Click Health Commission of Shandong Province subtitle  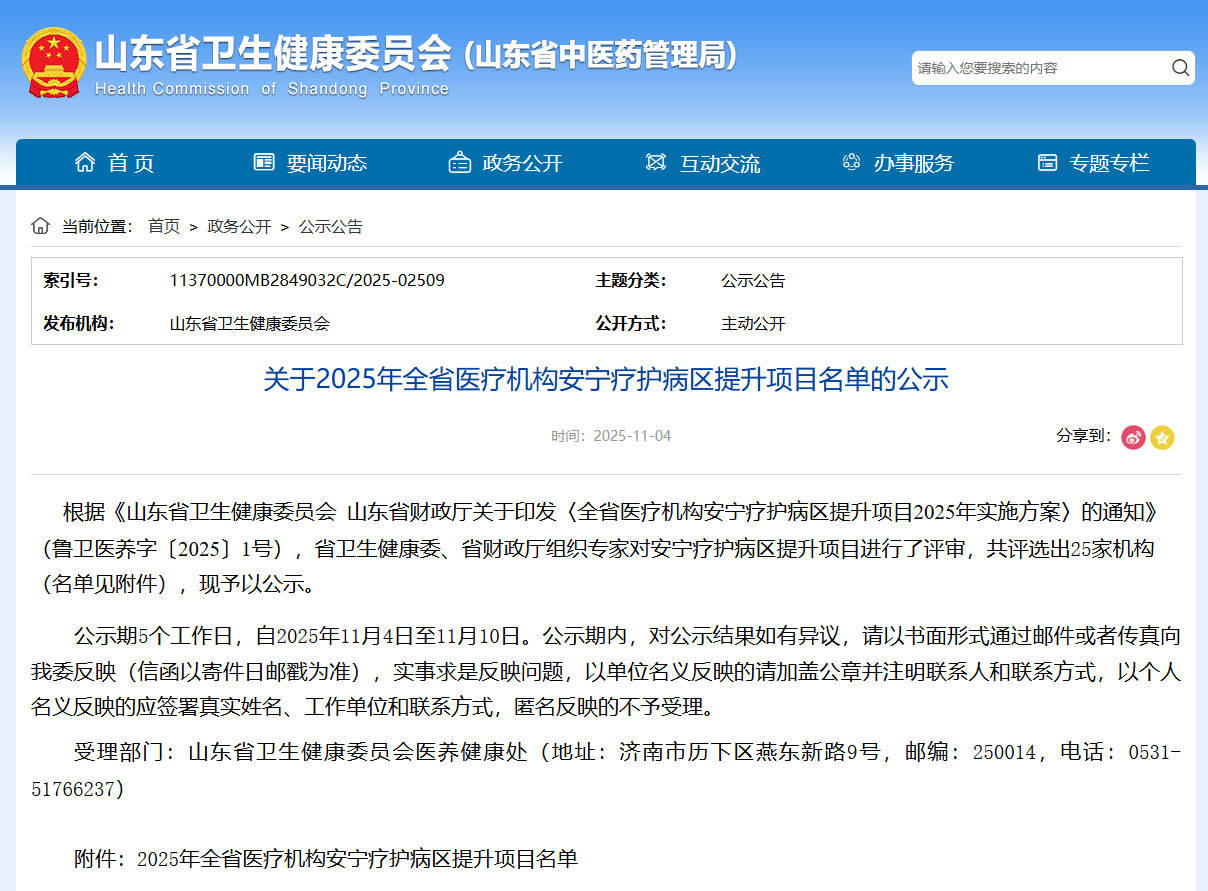[x=272, y=89]
